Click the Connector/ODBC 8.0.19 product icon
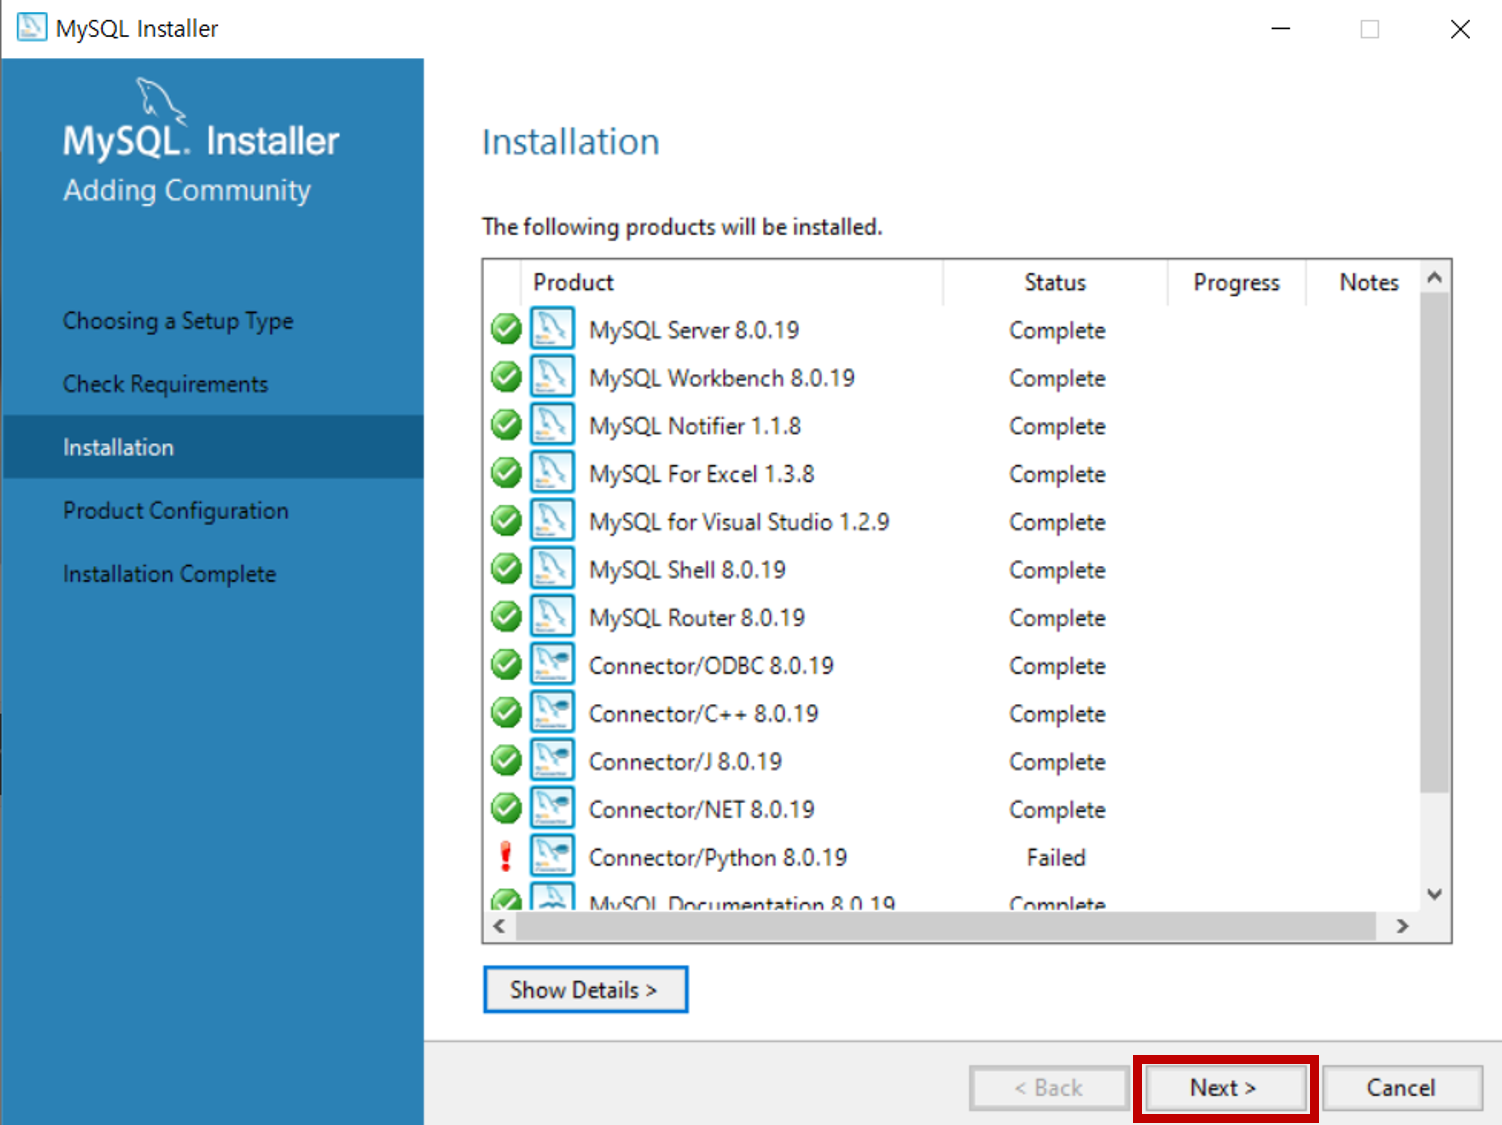1502x1125 pixels. pyautogui.click(x=552, y=665)
